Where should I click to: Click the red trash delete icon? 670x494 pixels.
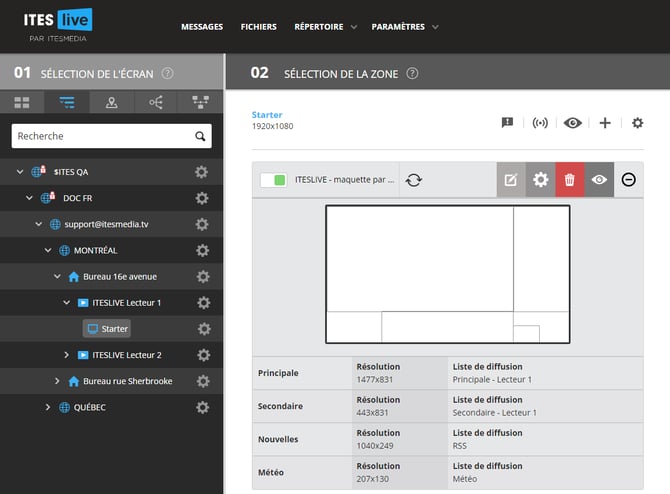(569, 180)
